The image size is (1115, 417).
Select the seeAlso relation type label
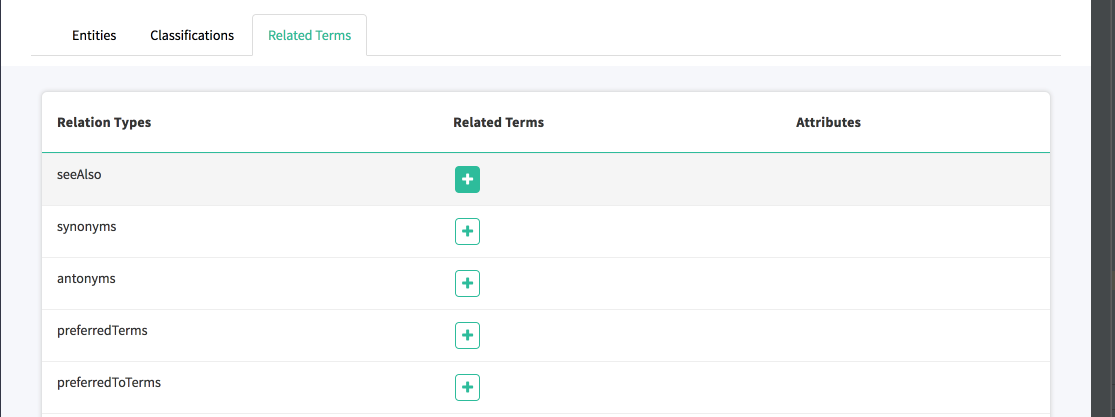(x=80, y=175)
